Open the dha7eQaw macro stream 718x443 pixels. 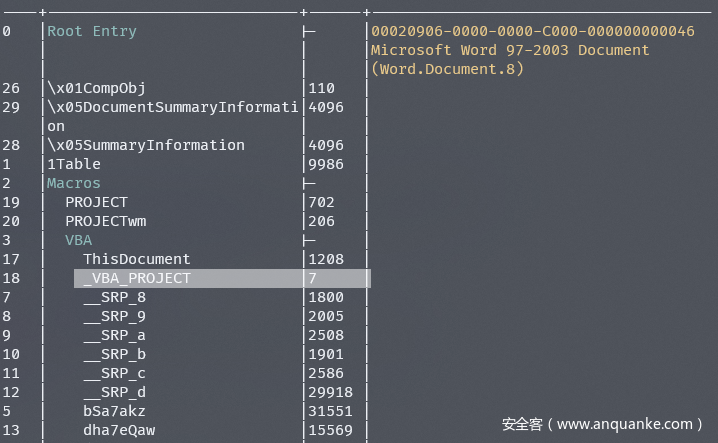click(x=119, y=430)
